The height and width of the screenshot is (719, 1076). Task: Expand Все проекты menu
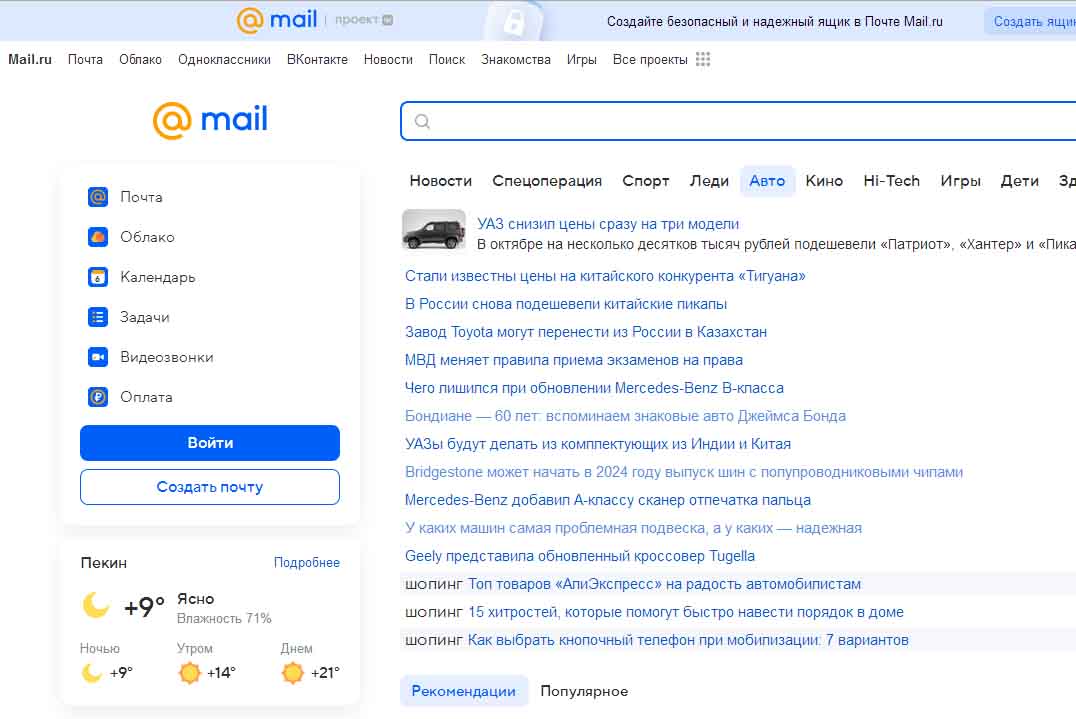650,60
